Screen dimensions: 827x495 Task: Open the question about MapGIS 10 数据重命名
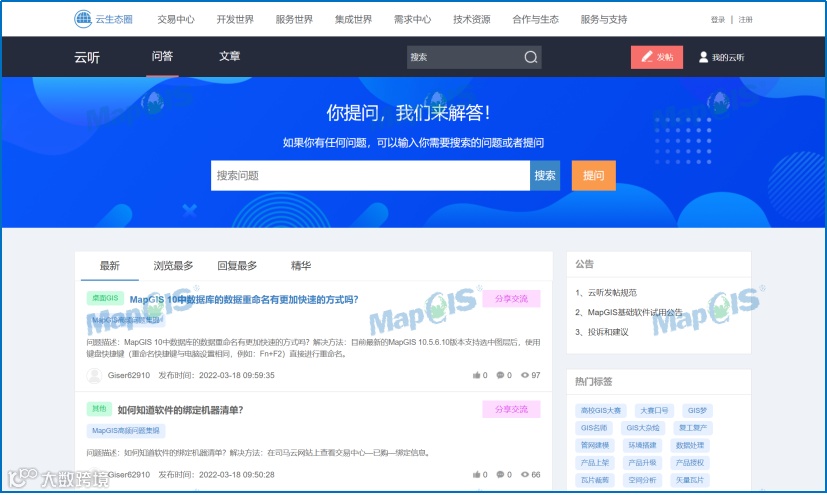click(244, 299)
